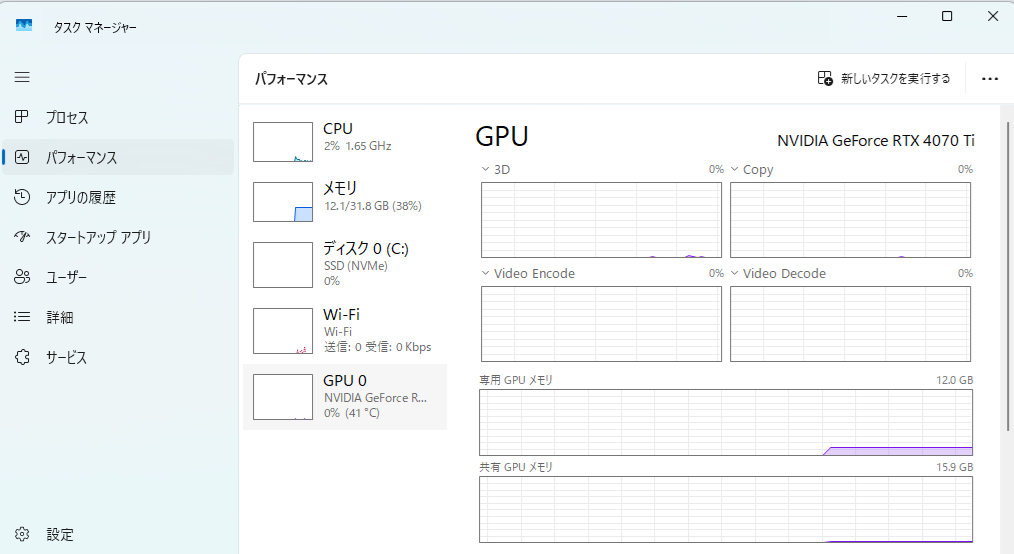Click 新しいタスクを実行する button
This screenshot has width=1014, height=554.
pyautogui.click(x=884, y=78)
